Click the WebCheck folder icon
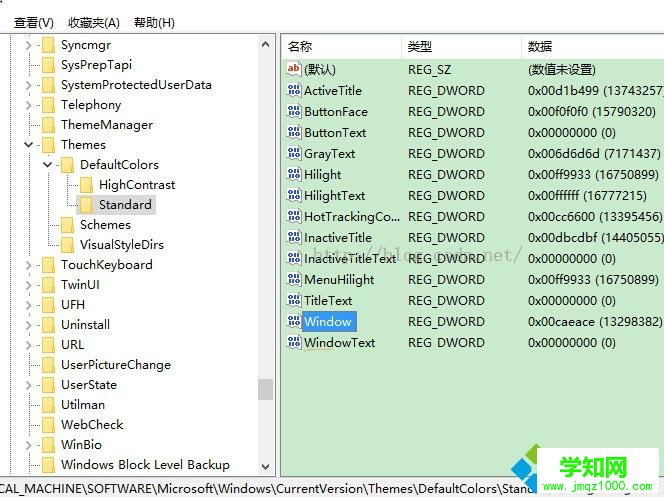The image size is (664, 498). (48, 425)
